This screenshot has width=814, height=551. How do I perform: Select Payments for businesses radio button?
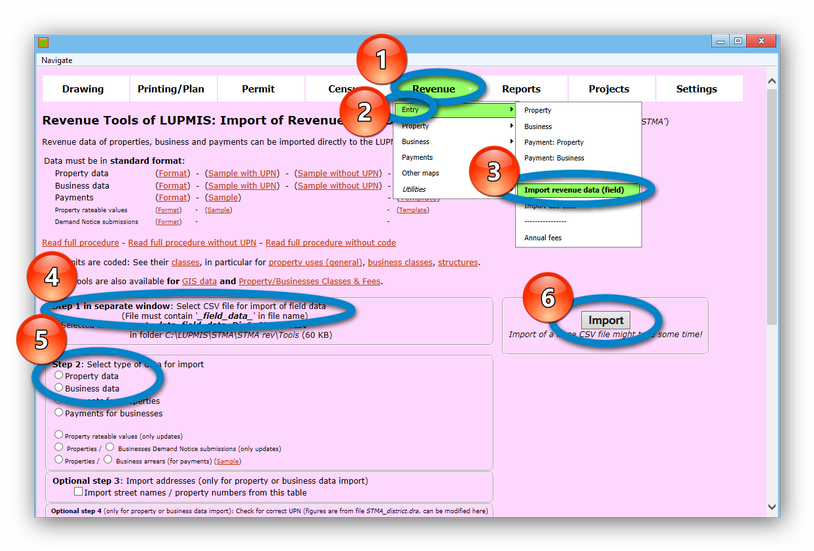coord(59,412)
